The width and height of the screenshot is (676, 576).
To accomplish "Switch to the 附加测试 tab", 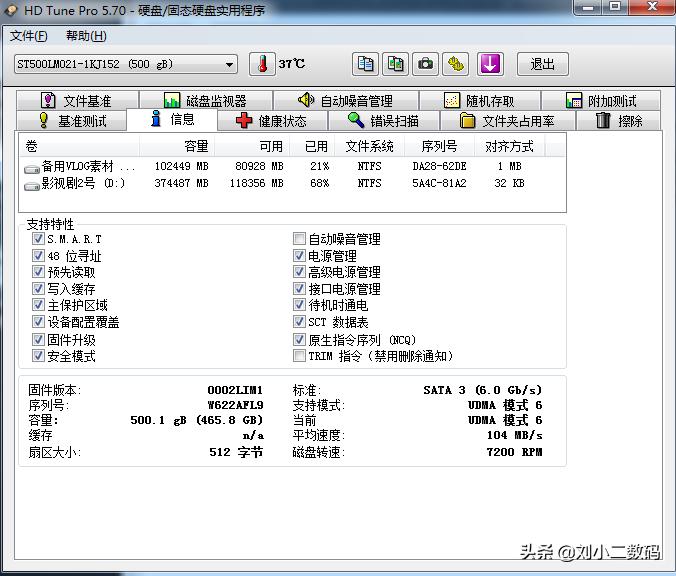I will [x=601, y=101].
